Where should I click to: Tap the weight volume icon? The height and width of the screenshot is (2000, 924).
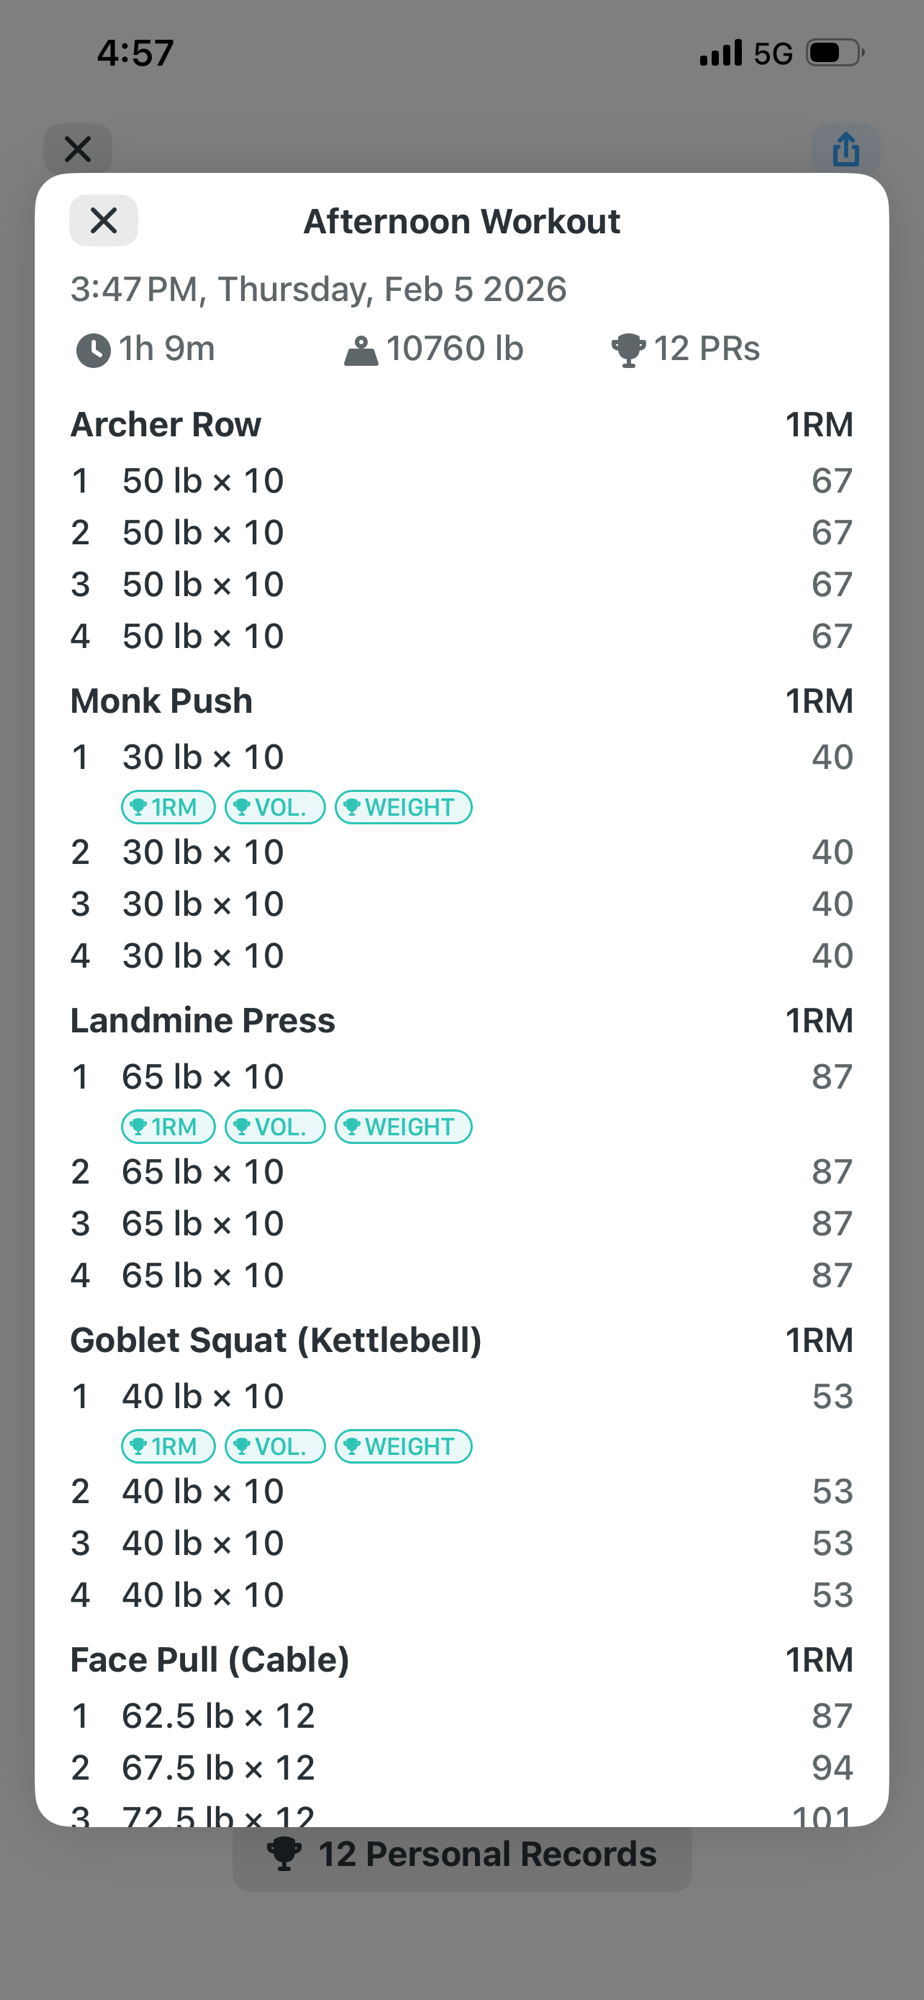click(361, 350)
